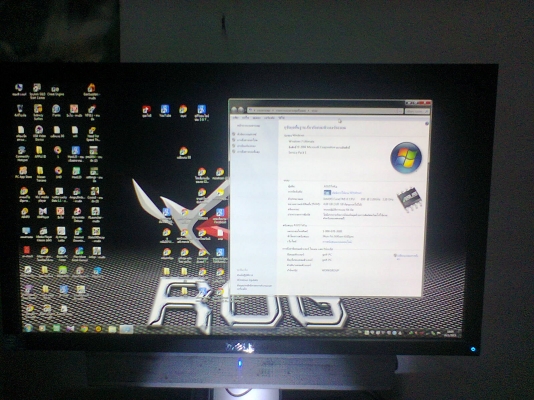Click the Windows 7 logo image

pyautogui.click(x=406, y=158)
